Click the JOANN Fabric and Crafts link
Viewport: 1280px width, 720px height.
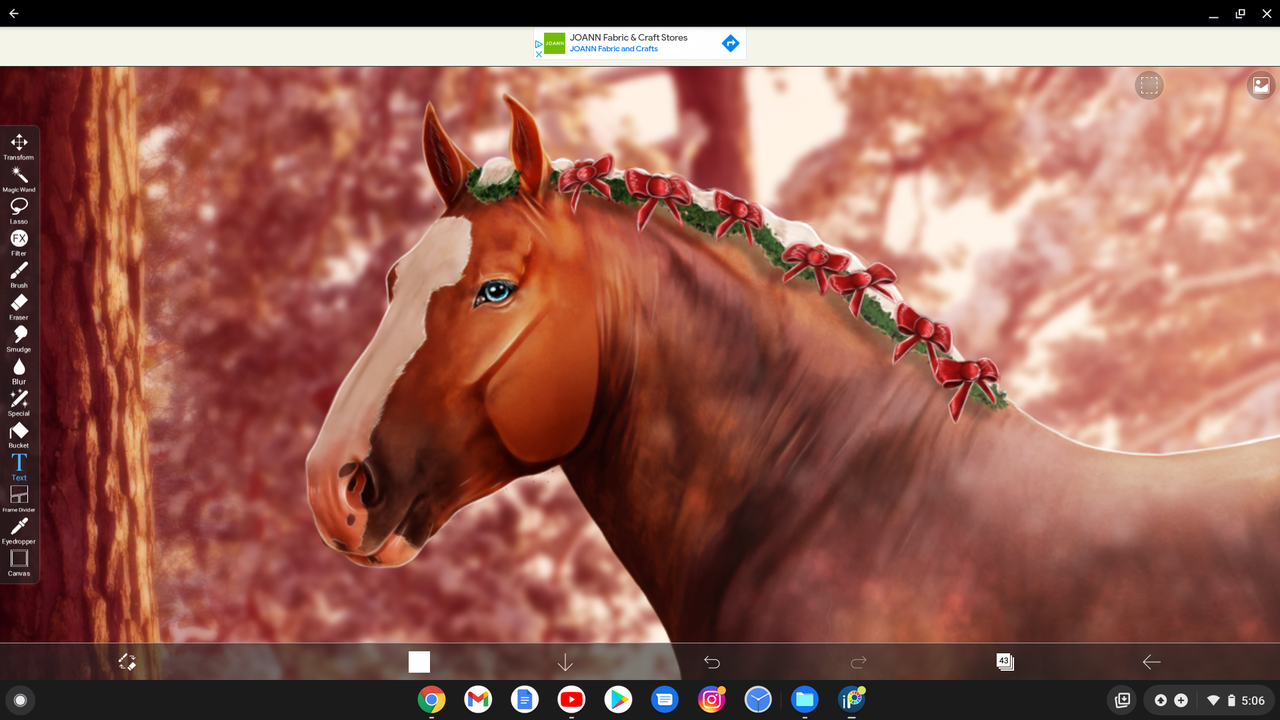click(614, 49)
